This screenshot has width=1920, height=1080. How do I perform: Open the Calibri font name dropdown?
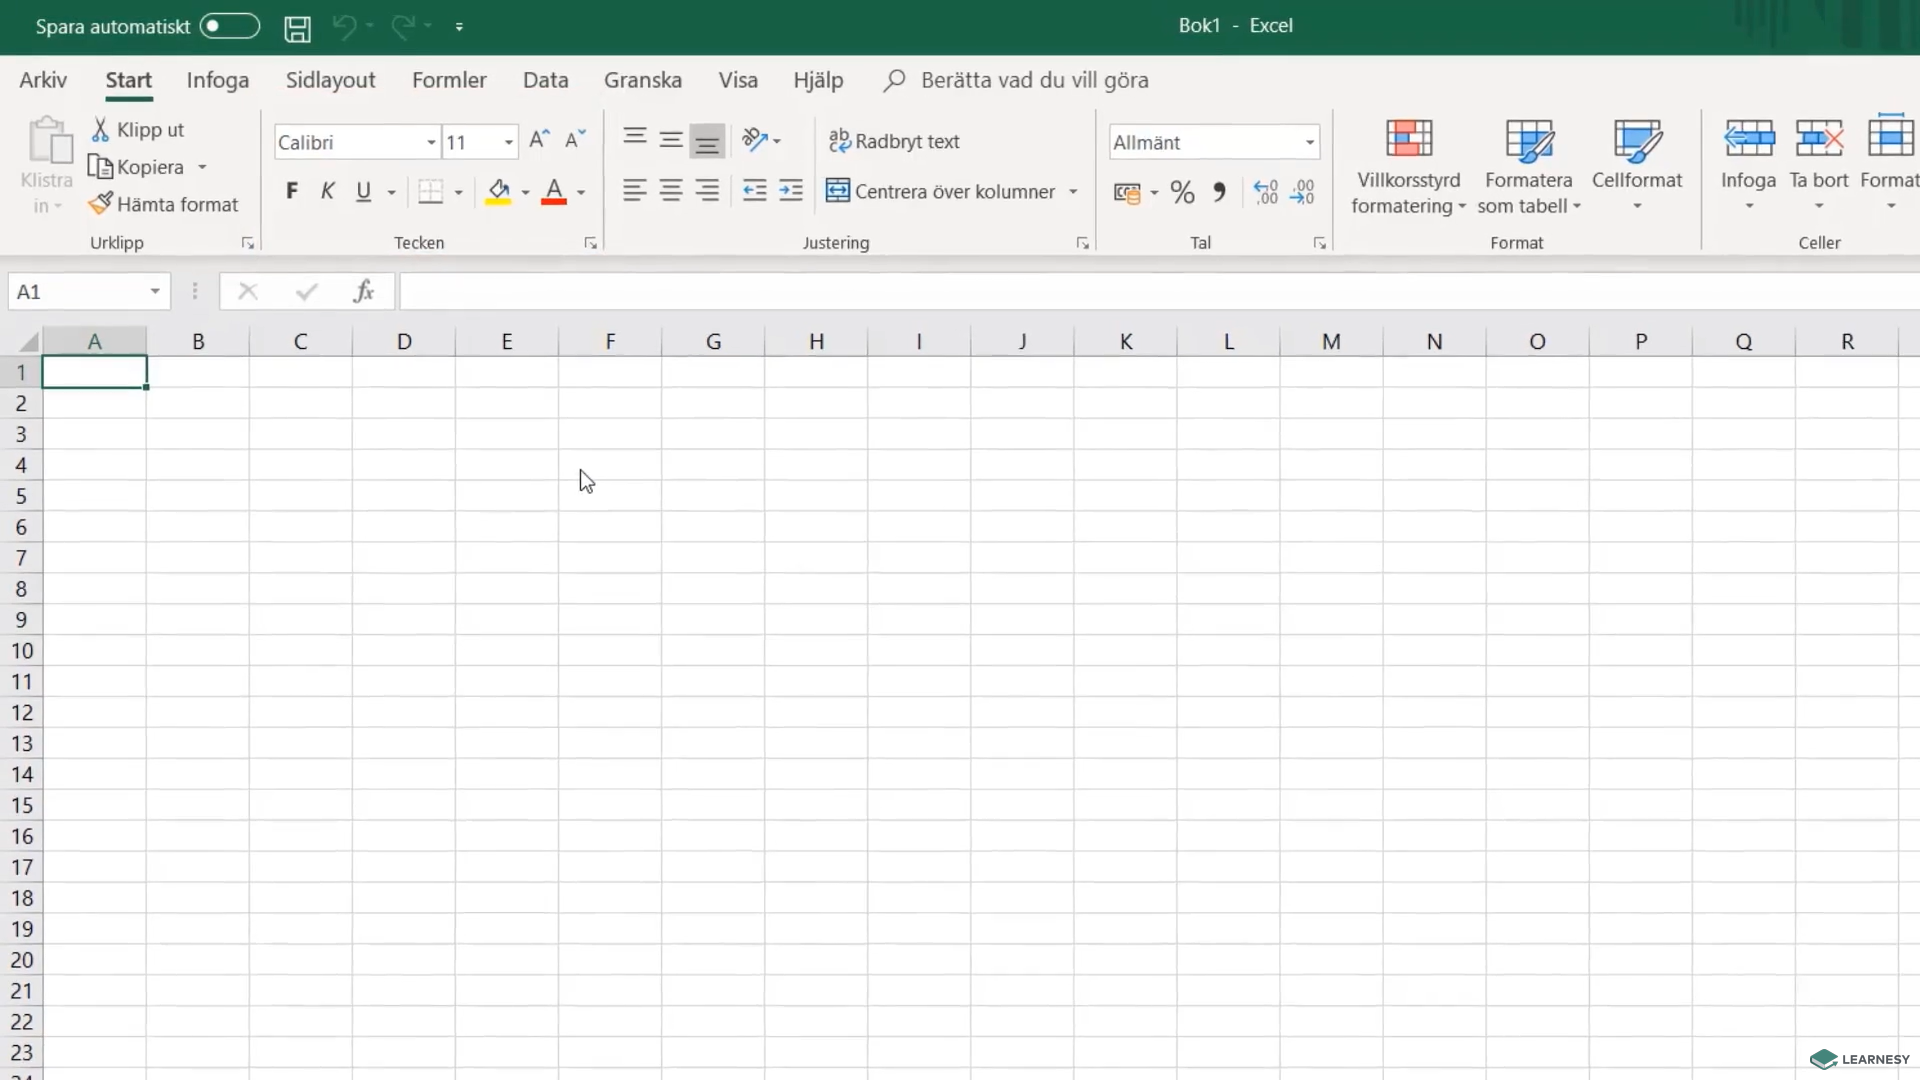click(431, 142)
